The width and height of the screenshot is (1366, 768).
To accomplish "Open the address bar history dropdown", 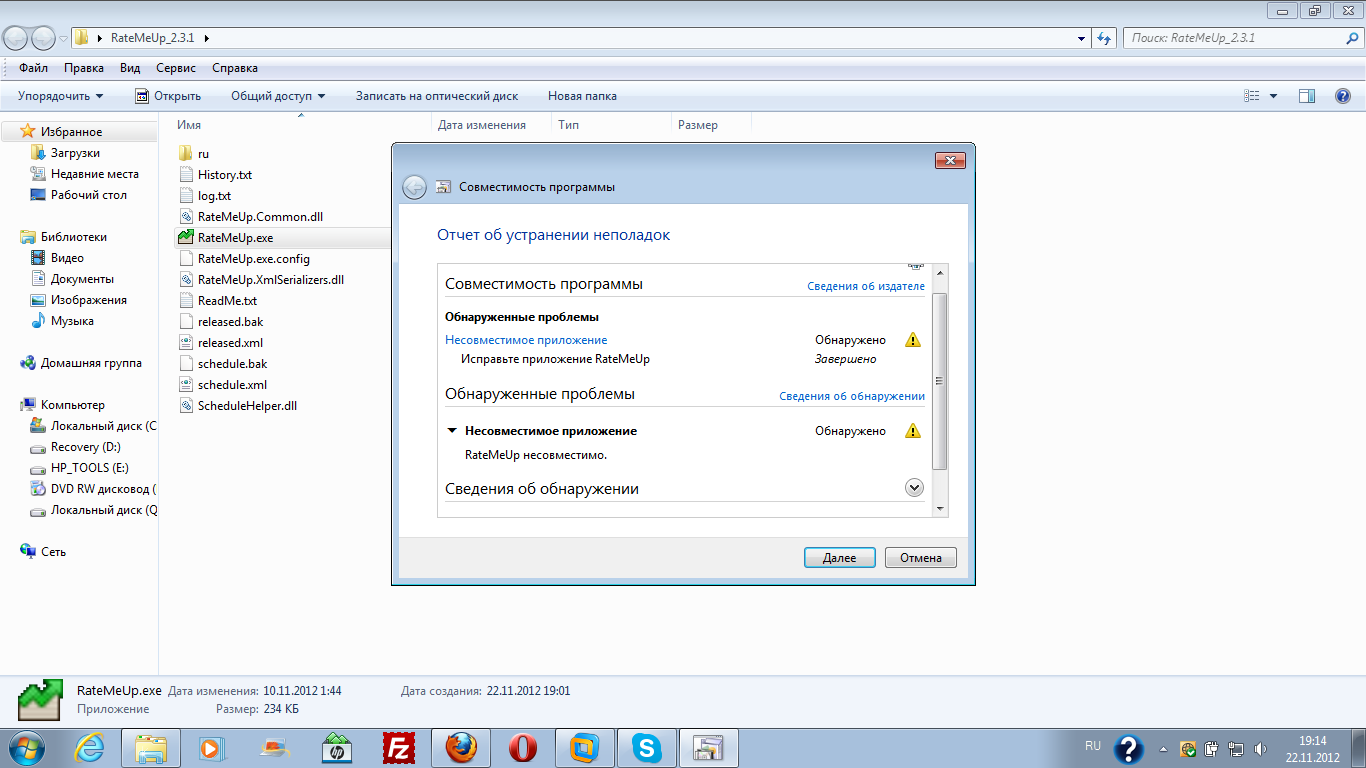I will 1082,38.
